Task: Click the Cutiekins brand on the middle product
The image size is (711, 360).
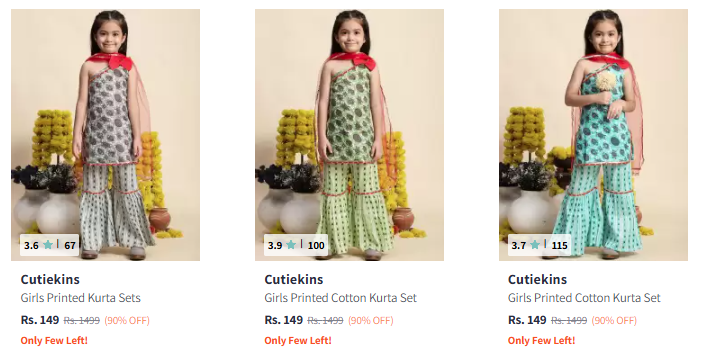Action: (294, 279)
